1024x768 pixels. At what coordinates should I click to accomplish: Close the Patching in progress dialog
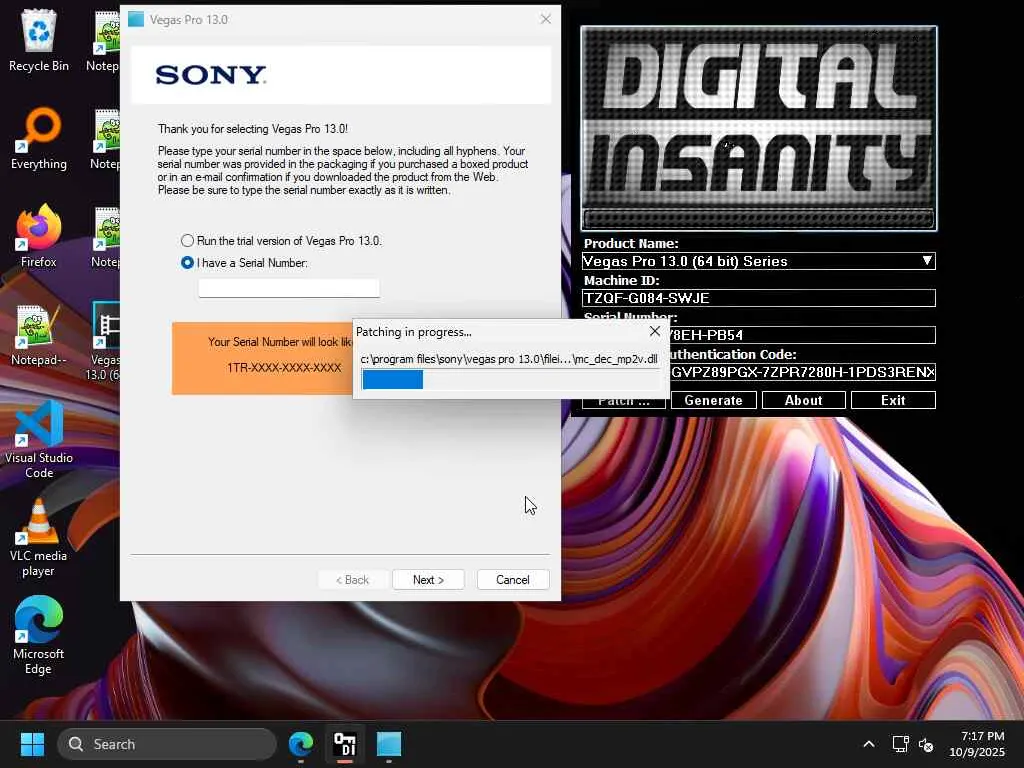654,332
